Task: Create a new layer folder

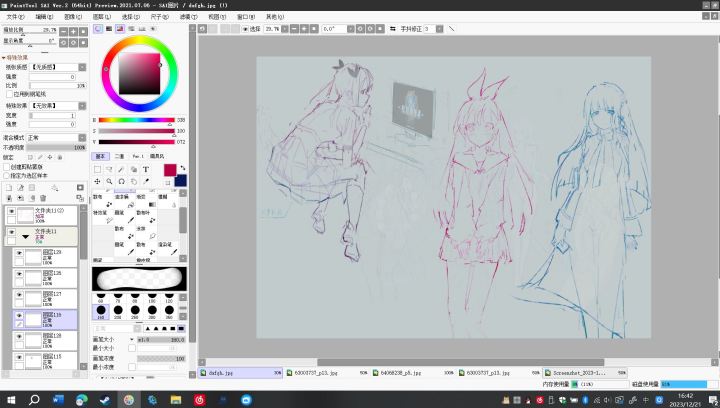Action: pos(32,187)
